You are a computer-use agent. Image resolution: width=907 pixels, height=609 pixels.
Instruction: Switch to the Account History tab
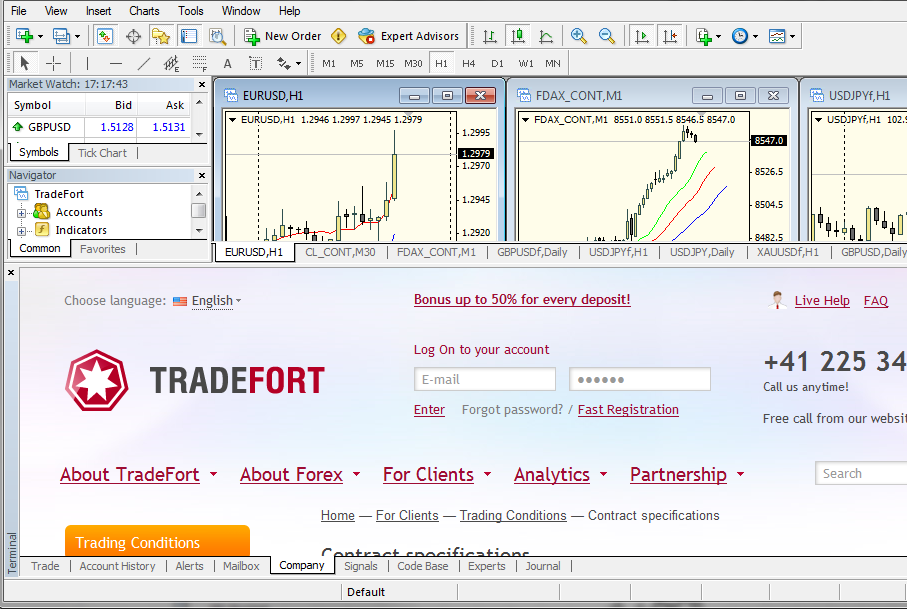117,566
